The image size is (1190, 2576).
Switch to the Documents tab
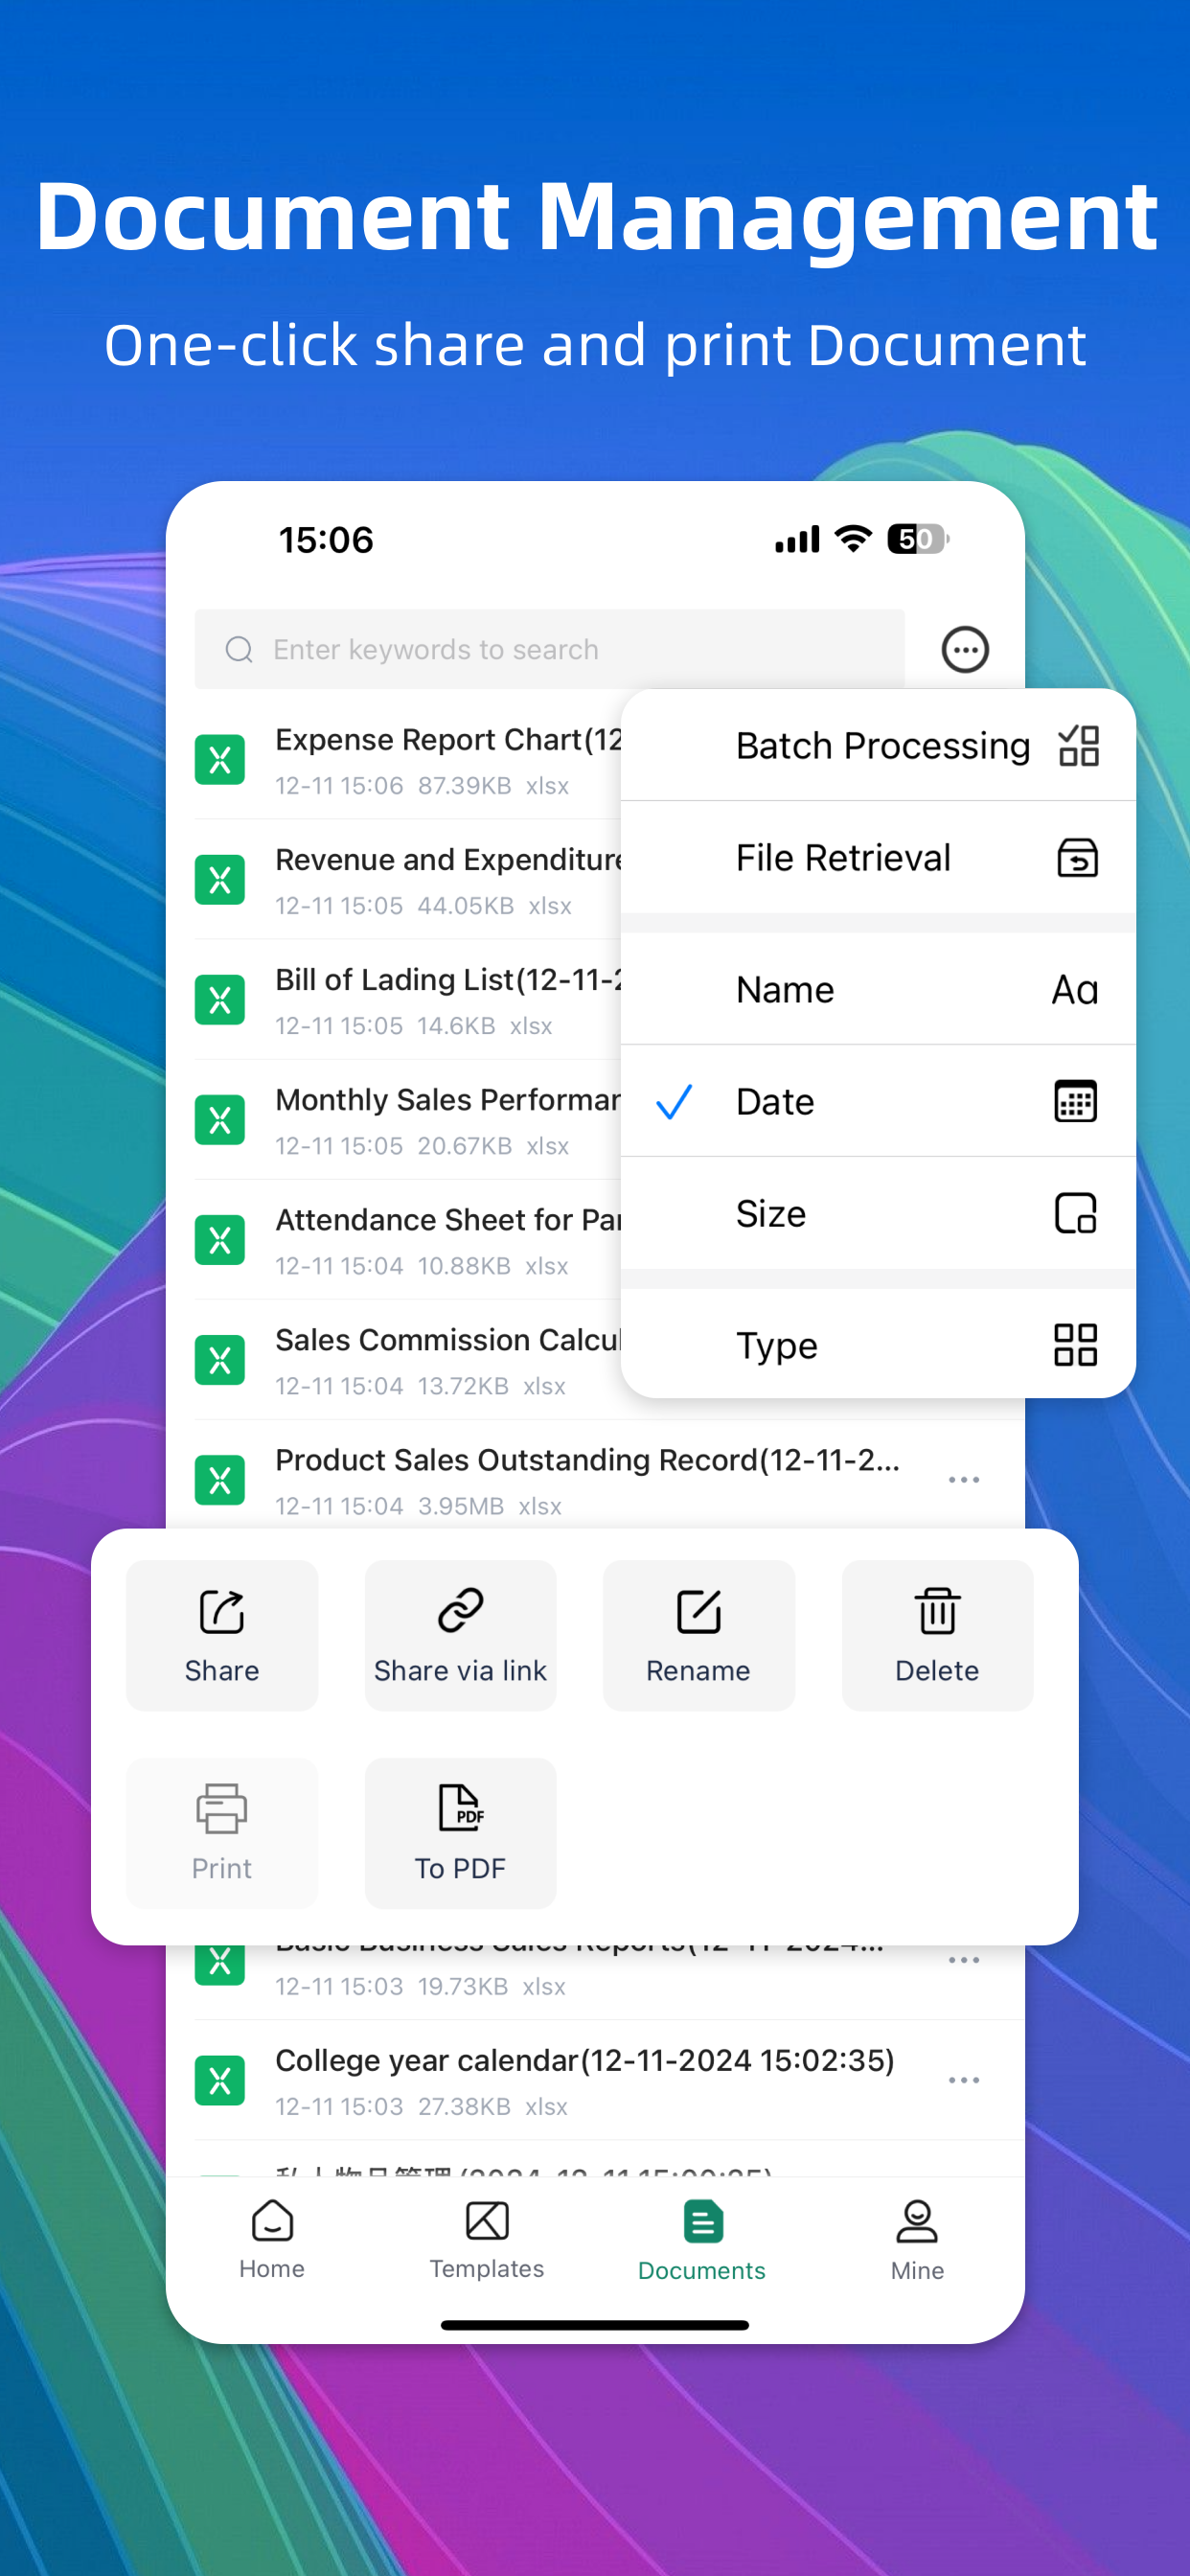[702, 2240]
